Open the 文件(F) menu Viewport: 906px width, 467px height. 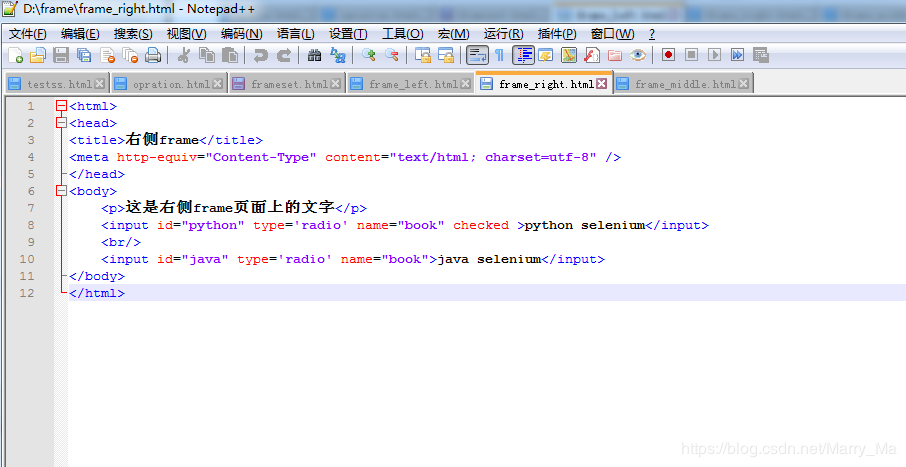pyautogui.click(x=28, y=34)
